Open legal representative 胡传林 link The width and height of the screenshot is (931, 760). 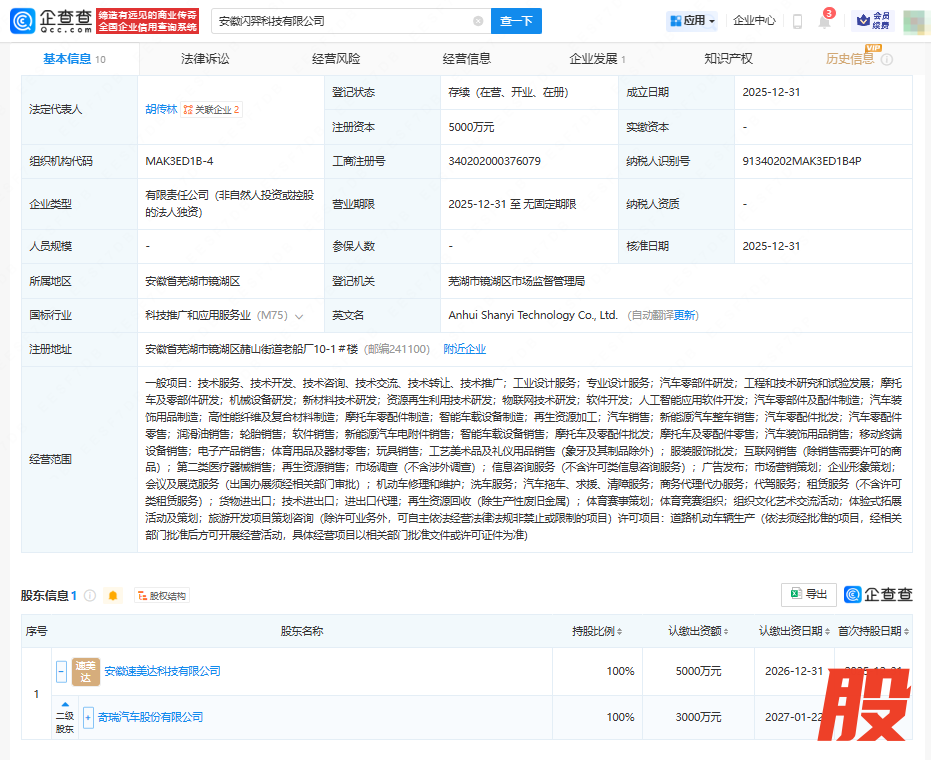(160, 109)
